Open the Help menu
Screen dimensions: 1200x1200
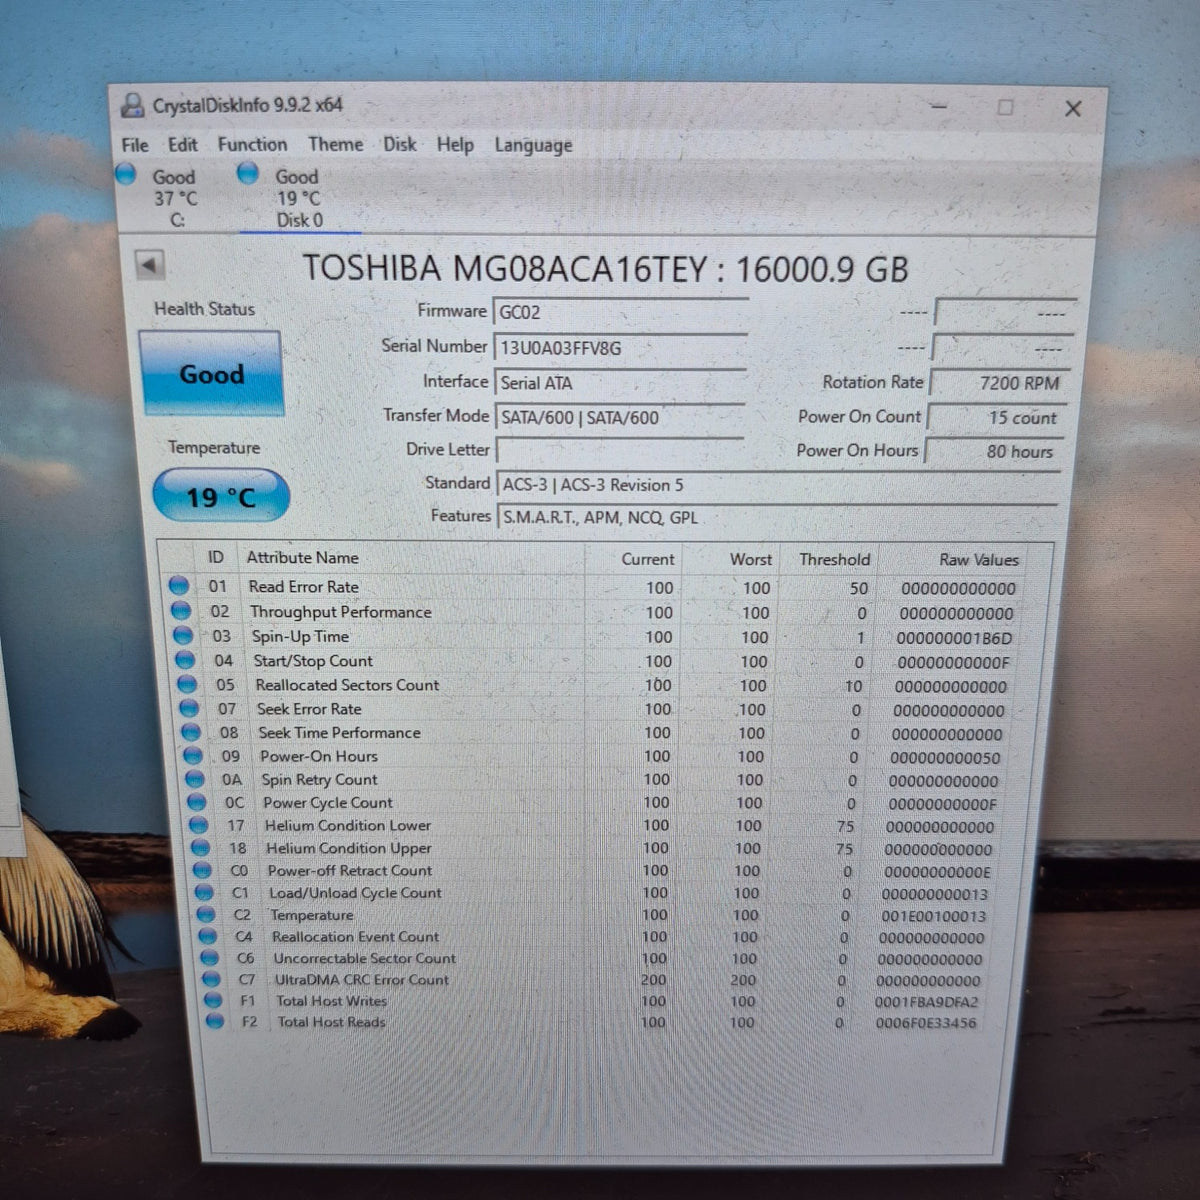coord(455,145)
